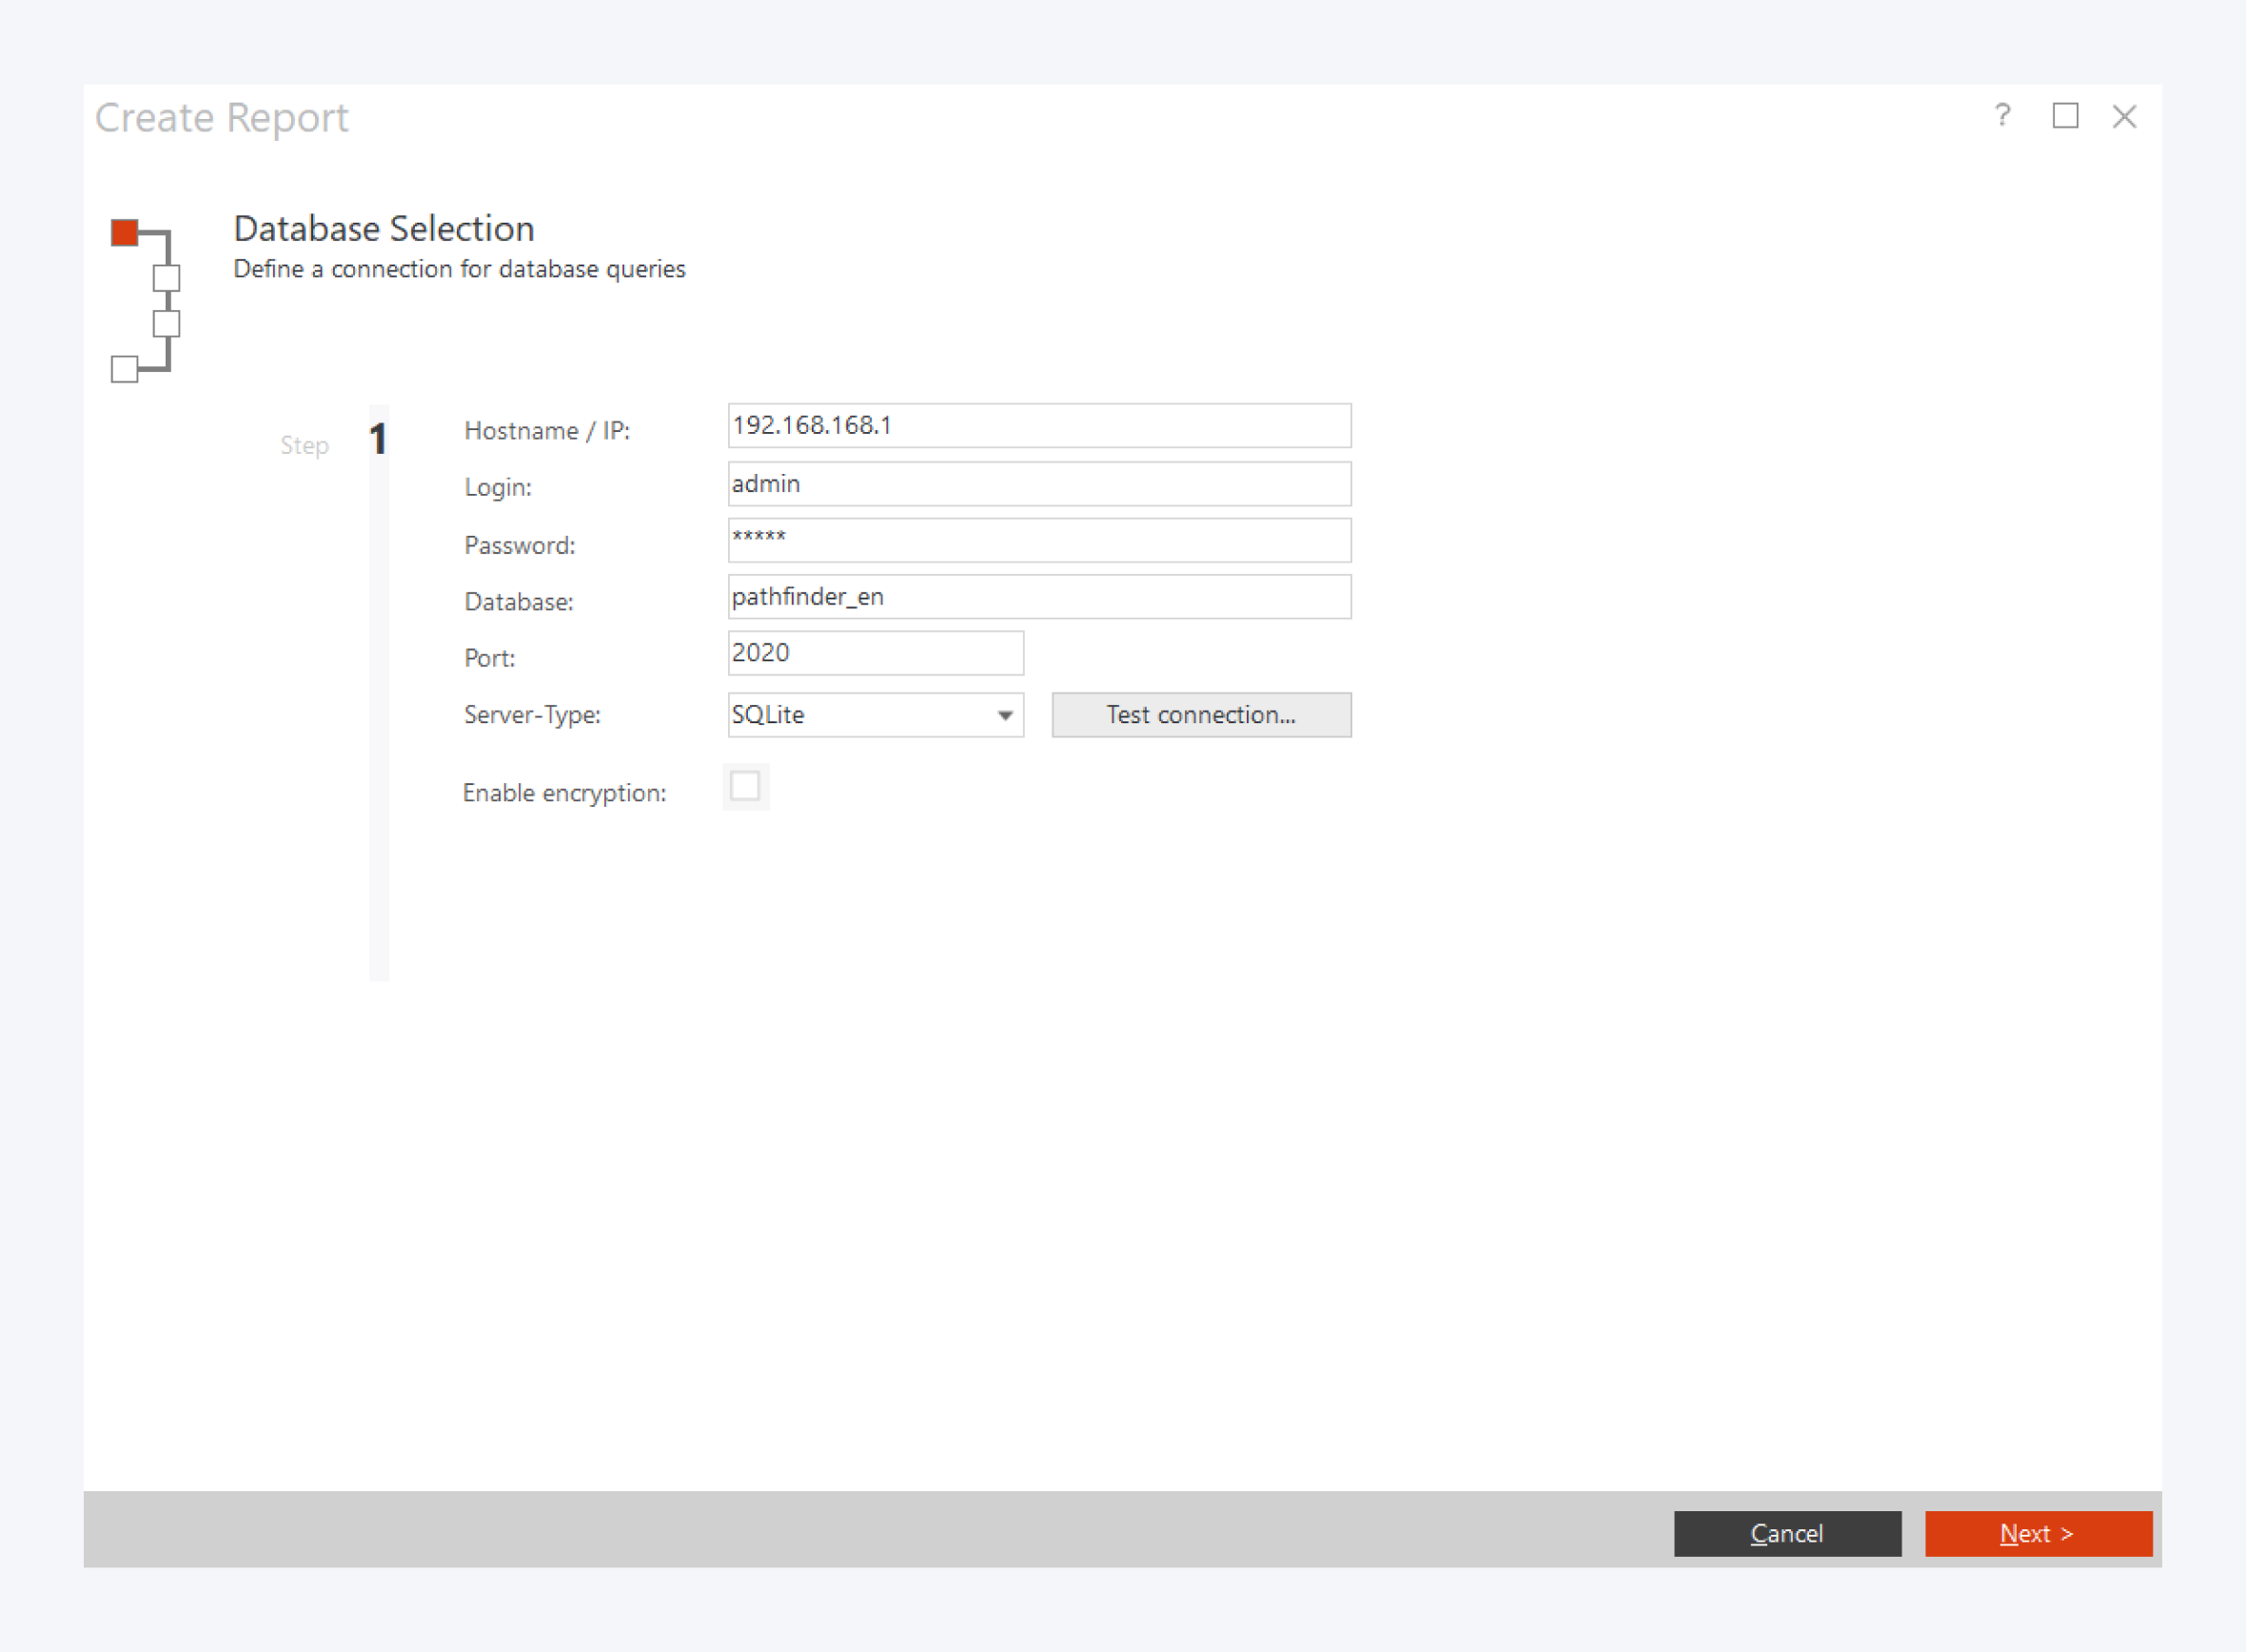2246x1652 pixels.
Task: Click the Step 1 number indicator
Action: 378,439
